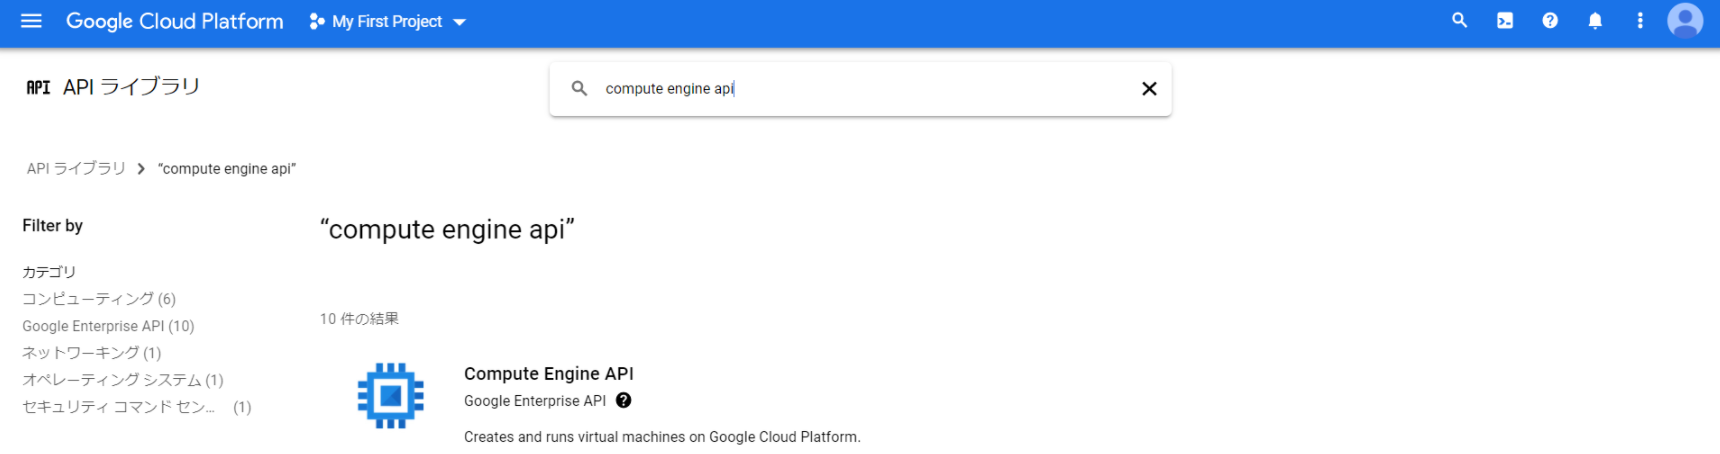The image size is (1720, 454).
Task: Go back to API ライブラリ breadcrumb
Action: (x=76, y=169)
